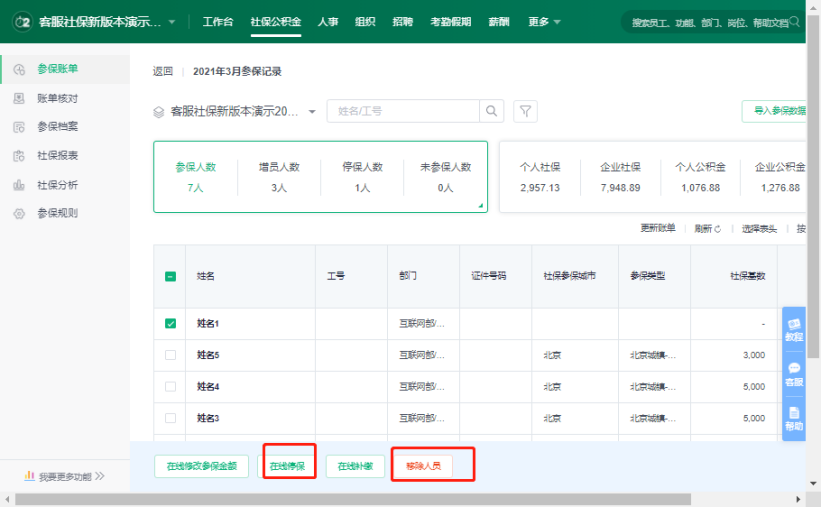Screen dimensions: 821x507
Task: Open the 工作台 menu
Action: tap(218, 22)
